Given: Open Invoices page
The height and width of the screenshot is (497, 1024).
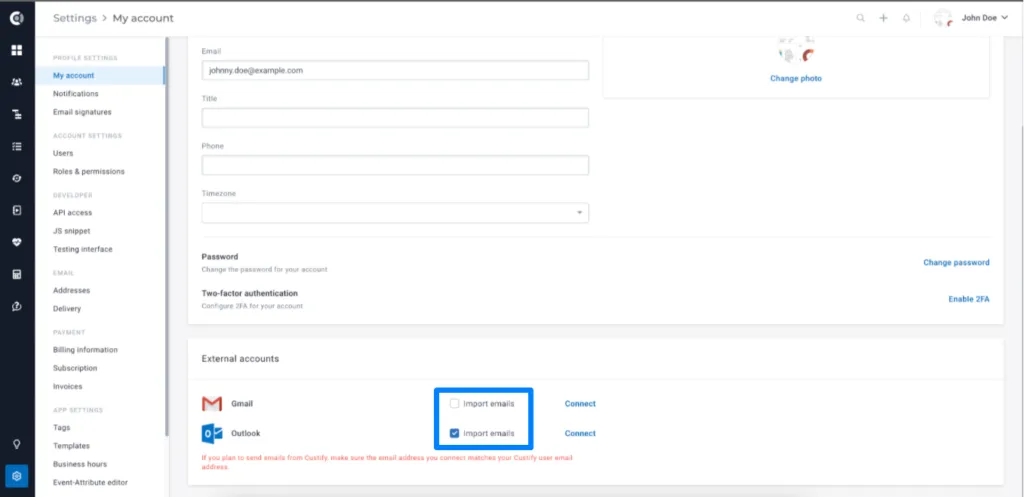Looking at the screenshot, I should tap(68, 387).
